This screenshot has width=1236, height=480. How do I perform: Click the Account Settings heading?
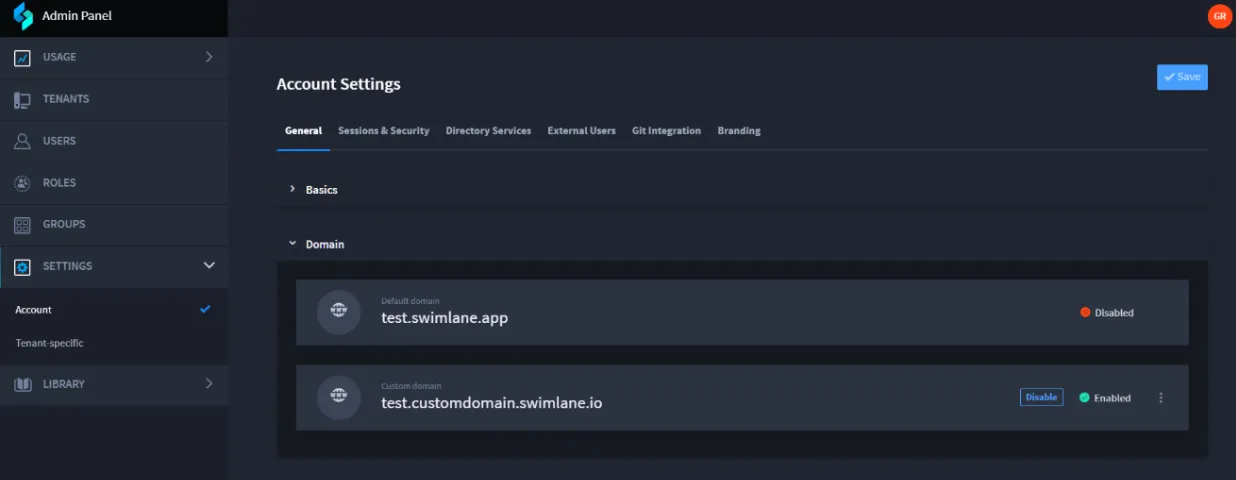click(x=339, y=84)
